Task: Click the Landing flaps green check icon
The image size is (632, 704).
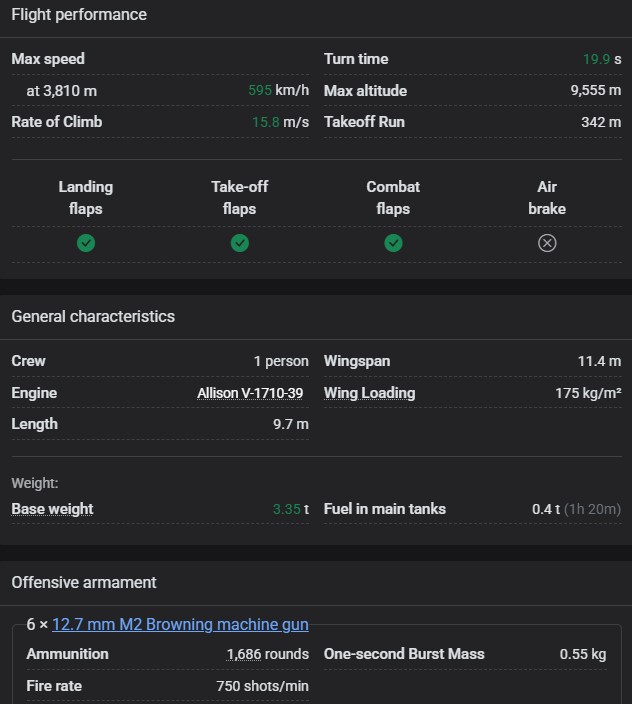Action: pos(86,243)
